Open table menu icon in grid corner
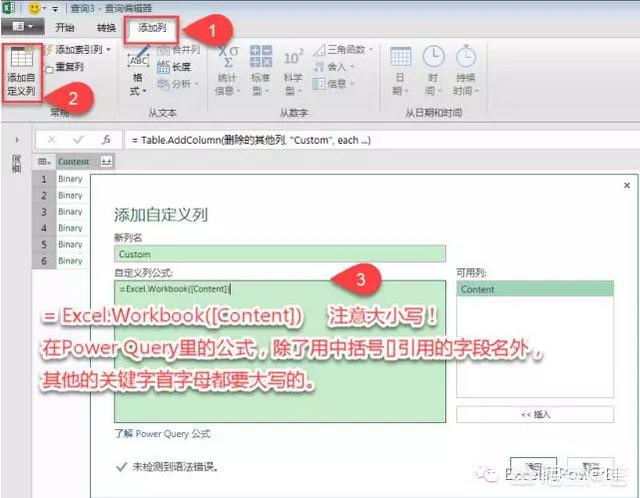The width and height of the screenshot is (640, 498). pyautogui.click(x=44, y=162)
